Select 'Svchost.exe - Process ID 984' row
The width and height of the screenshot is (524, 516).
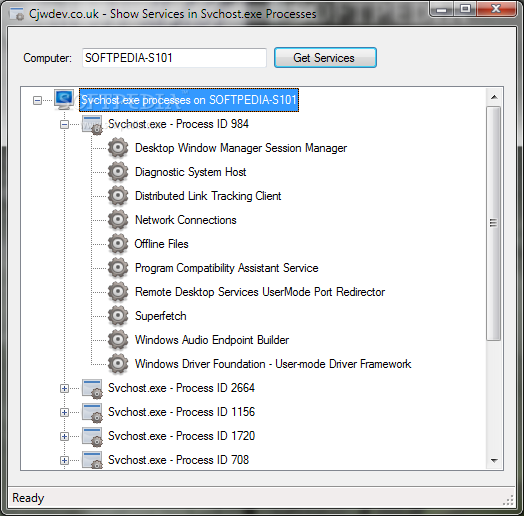coord(178,124)
